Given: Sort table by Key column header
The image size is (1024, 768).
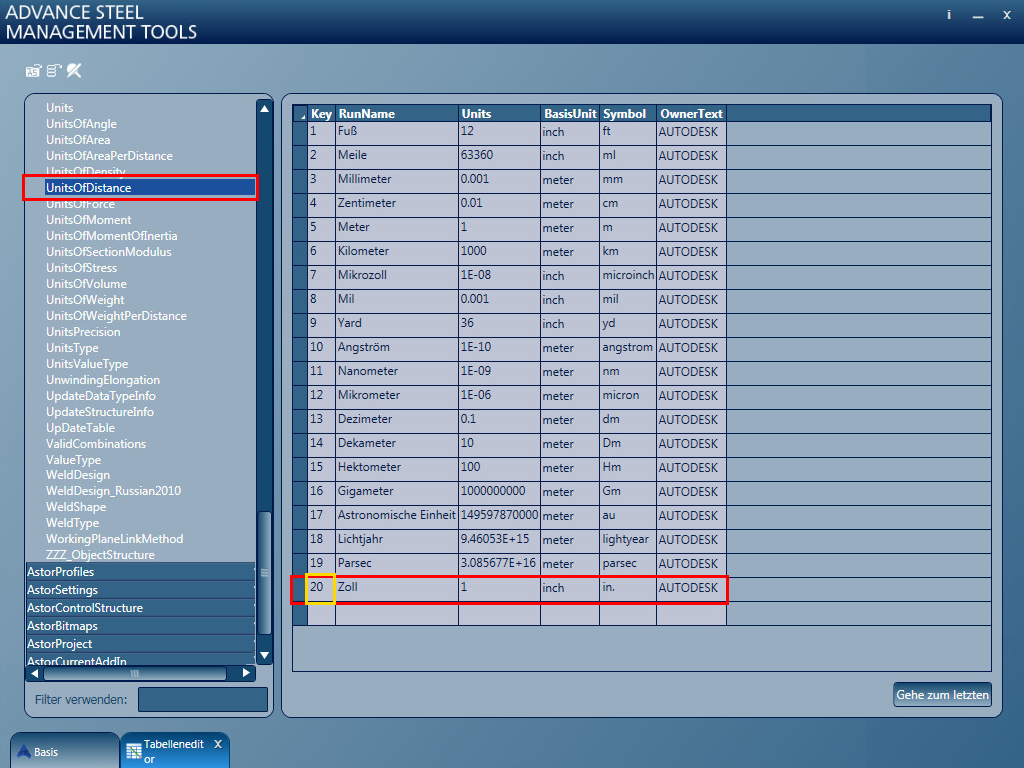Looking at the screenshot, I should pos(321,114).
